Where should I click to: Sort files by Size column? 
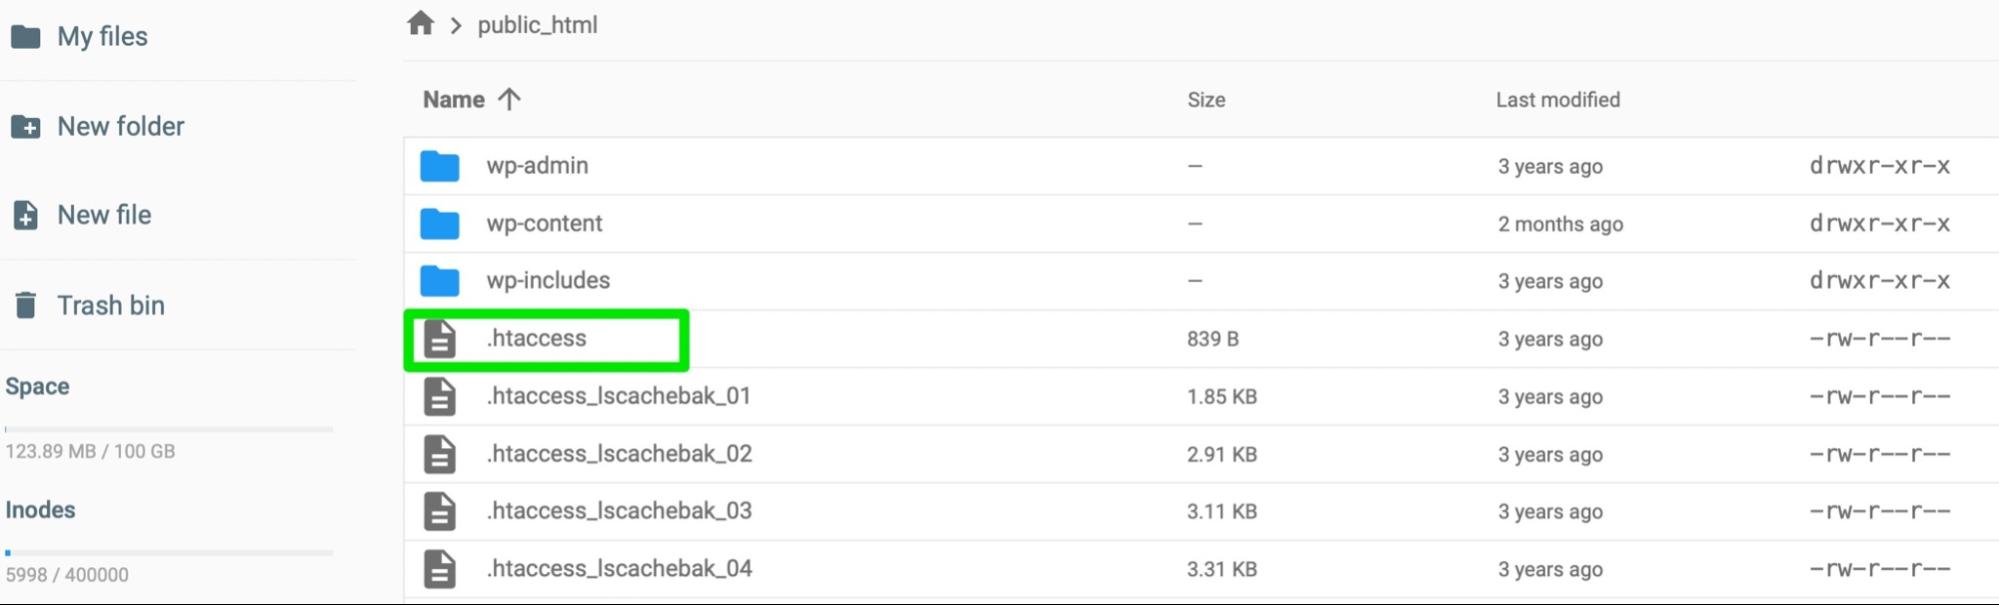coord(1206,100)
